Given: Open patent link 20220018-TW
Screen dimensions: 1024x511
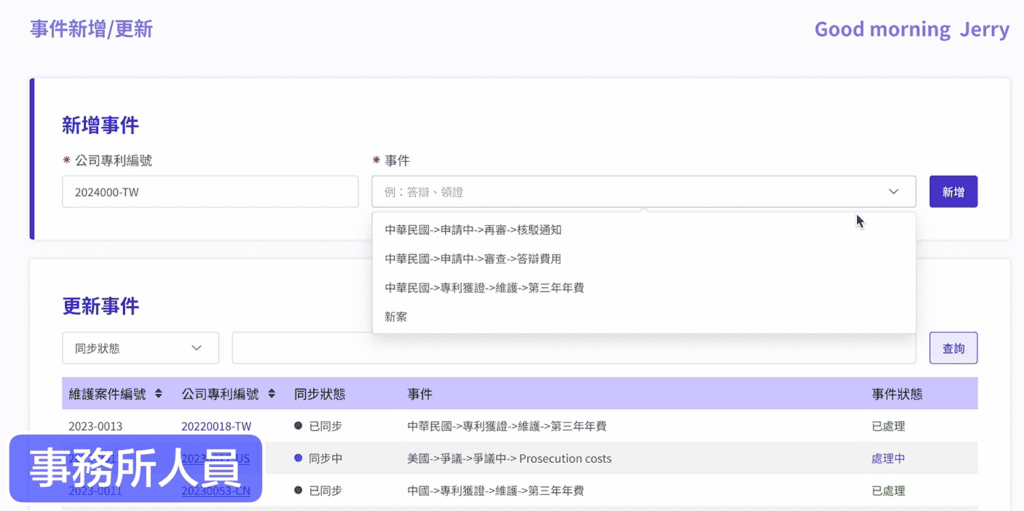Looking at the screenshot, I should tap(216, 426).
